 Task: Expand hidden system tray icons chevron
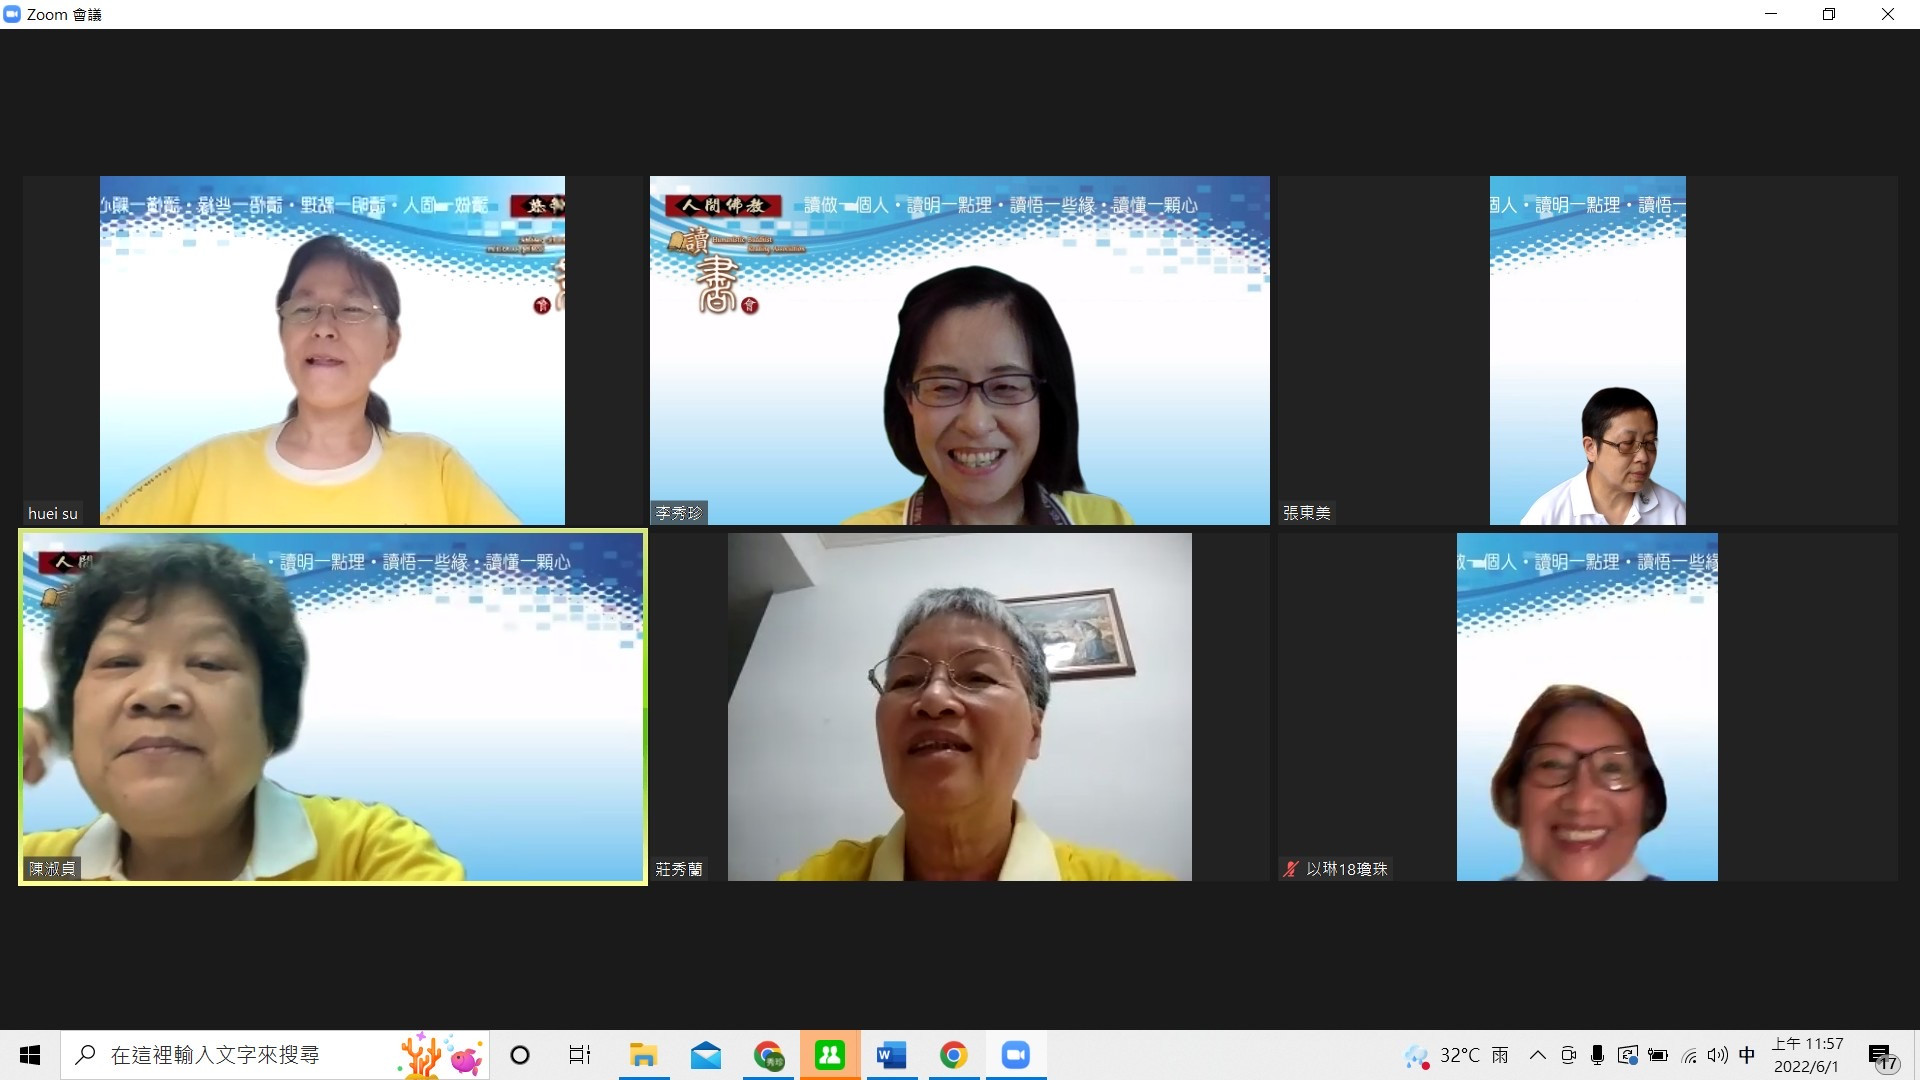click(1538, 1055)
